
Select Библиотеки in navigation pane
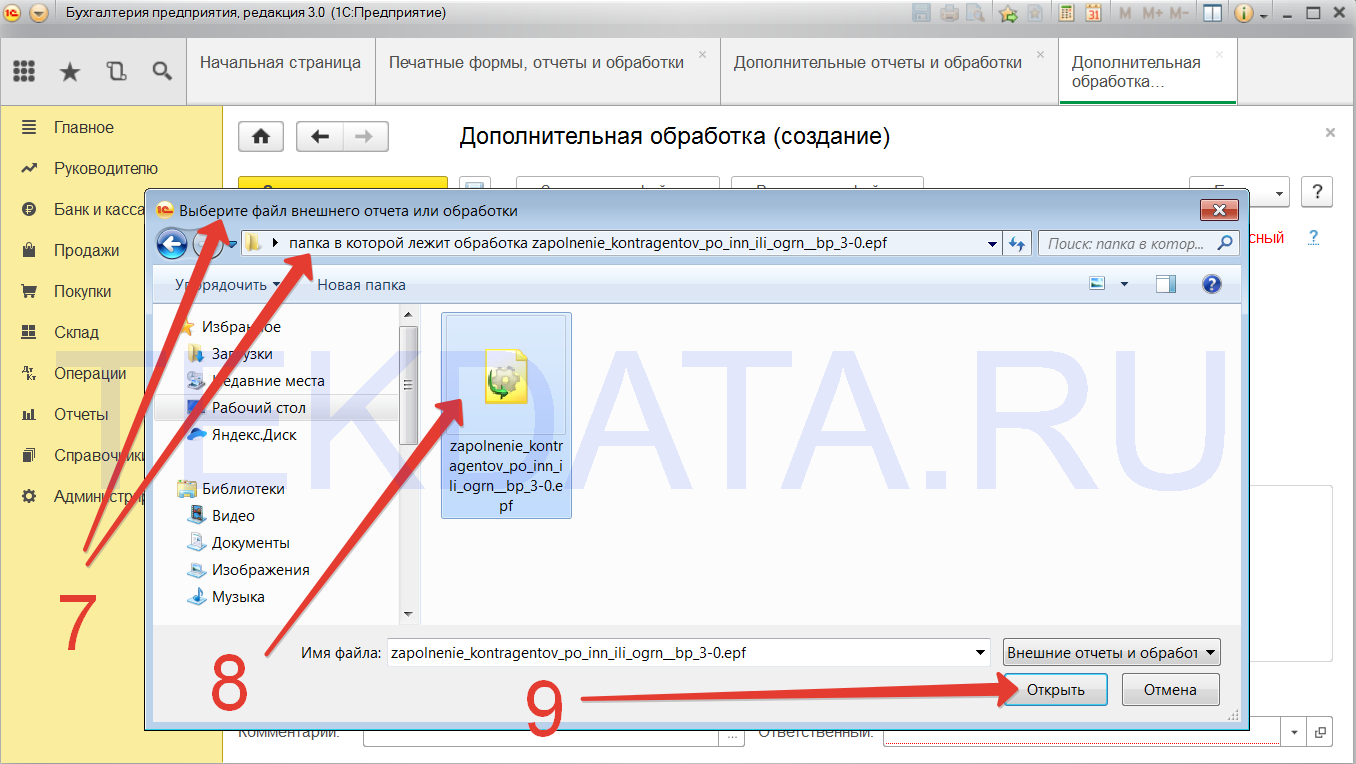click(243, 489)
